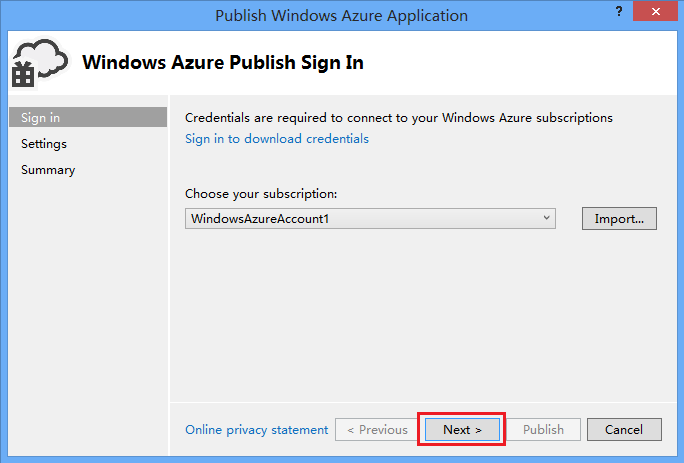684x463 pixels.
Task: Open the Online privacy statement link
Action: pos(256,430)
